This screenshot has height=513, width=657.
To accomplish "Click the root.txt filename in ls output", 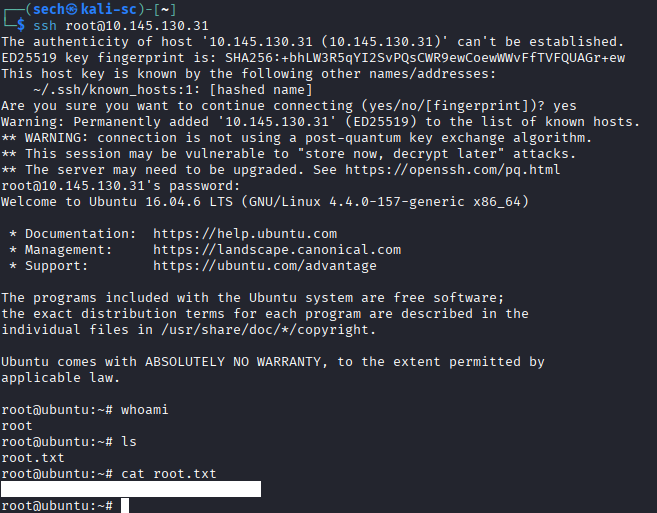I will (x=33, y=458).
